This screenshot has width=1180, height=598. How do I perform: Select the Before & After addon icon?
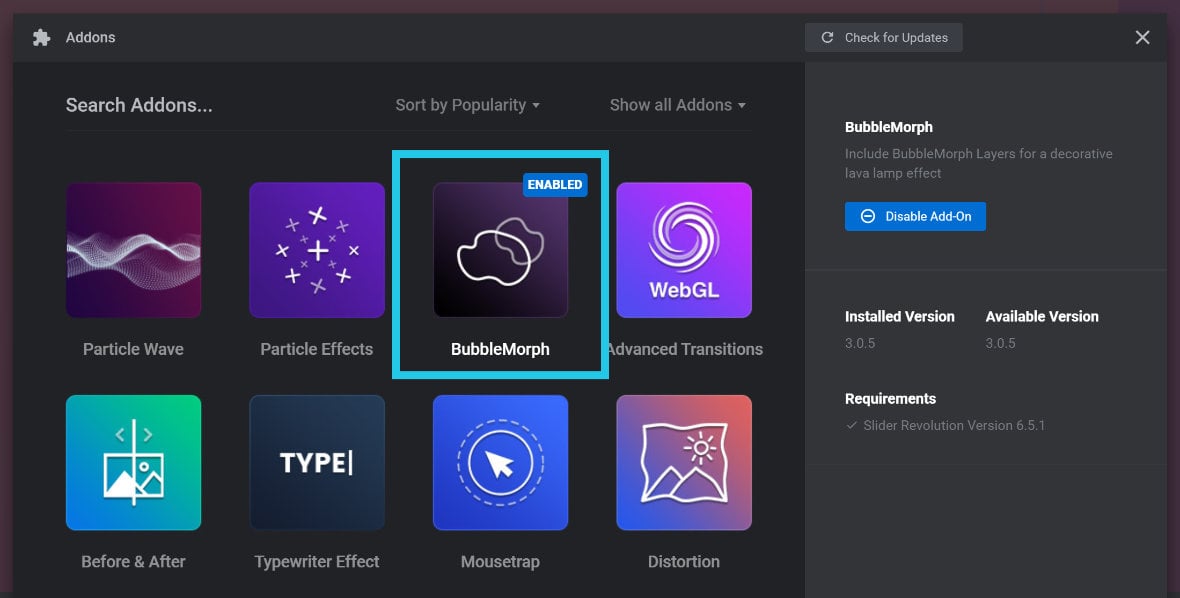(x=133, y=463)
